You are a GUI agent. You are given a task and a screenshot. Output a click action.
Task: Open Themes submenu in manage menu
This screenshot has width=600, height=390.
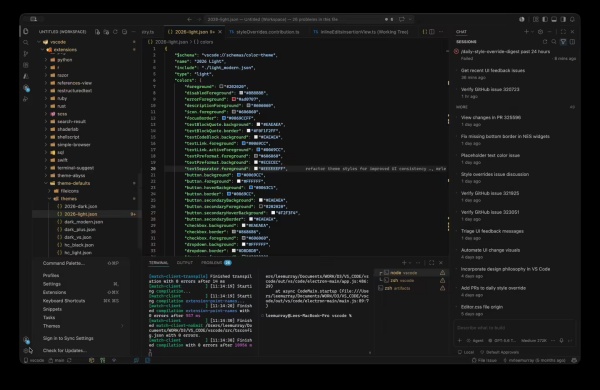[x=81, y=326]
